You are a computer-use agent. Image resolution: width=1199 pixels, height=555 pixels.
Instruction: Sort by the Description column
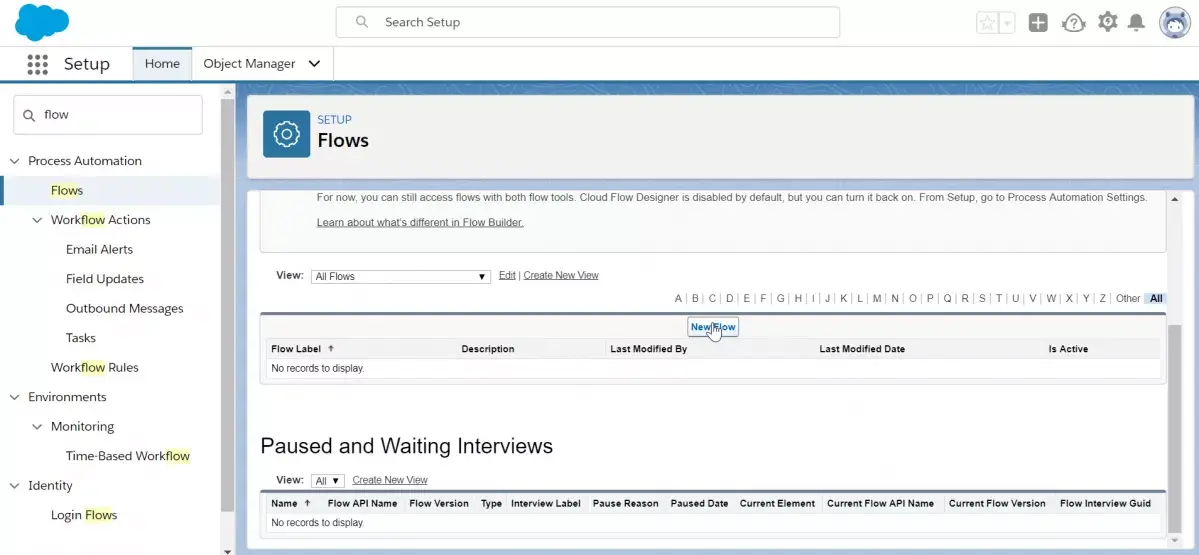pos(488,349)
